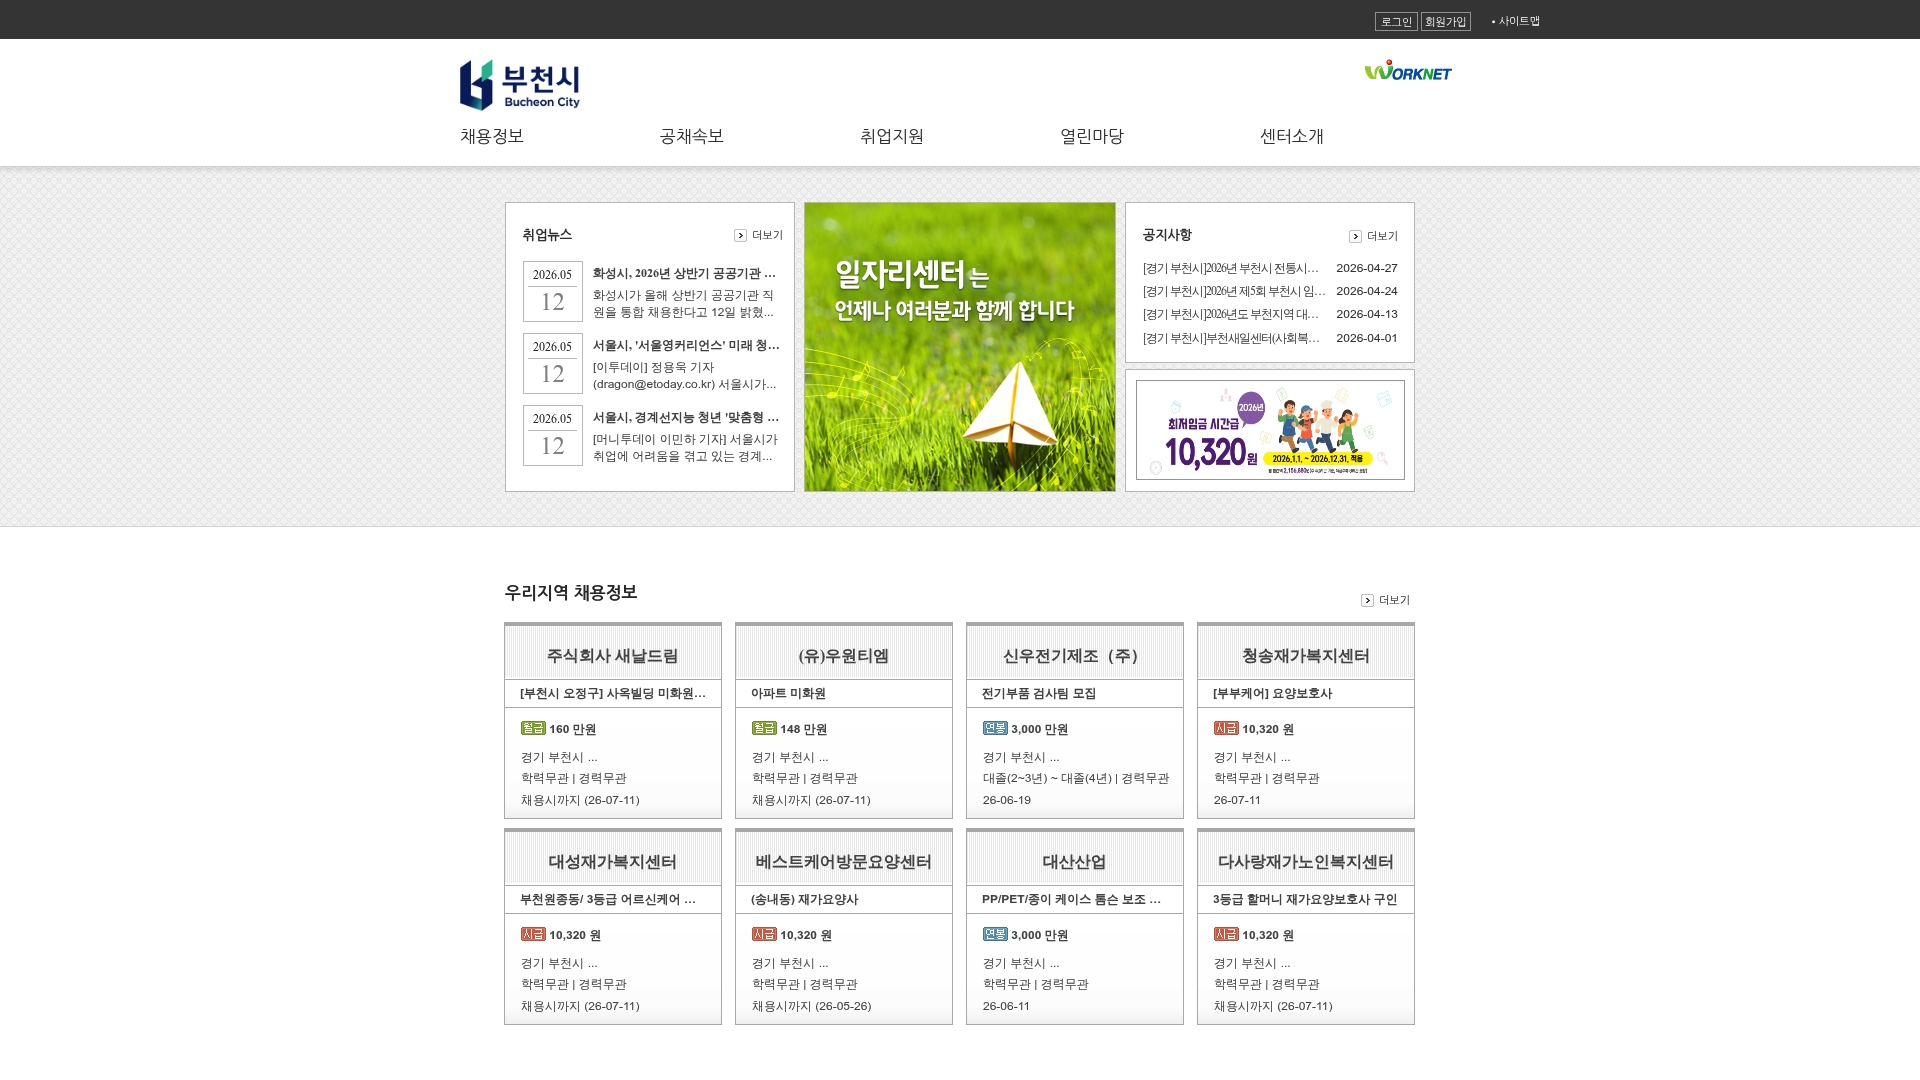Click the first 2026.05 12 date box

(553, 292)
